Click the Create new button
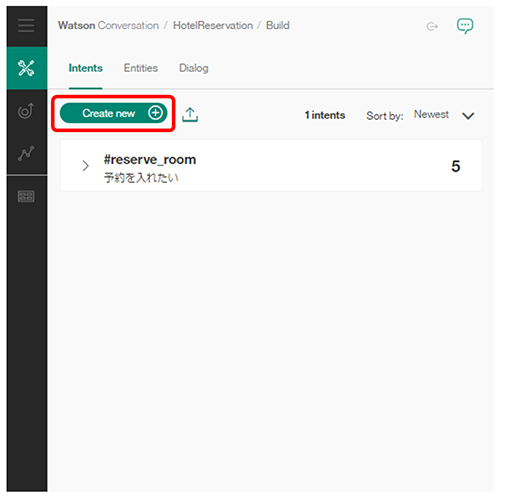Screen dimensions: 512x500 pyautogui.click(x=114, y=113)
